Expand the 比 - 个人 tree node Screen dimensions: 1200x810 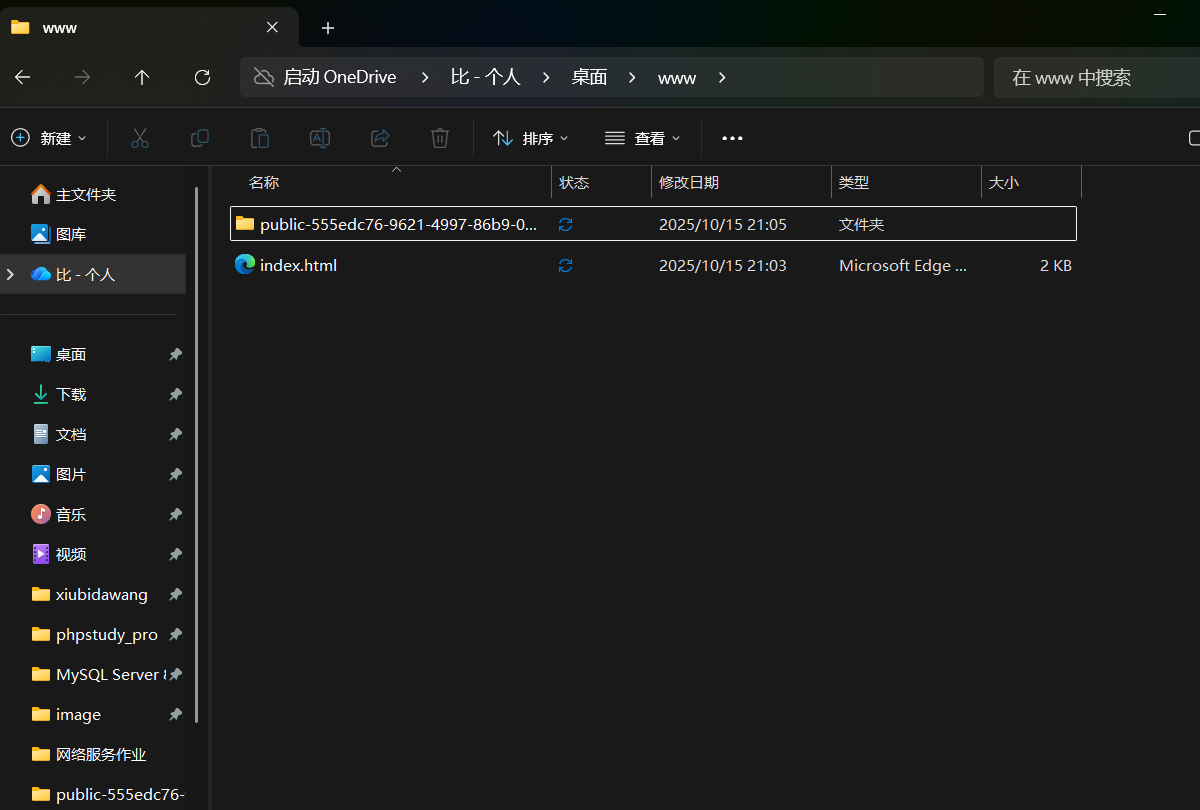11,274
